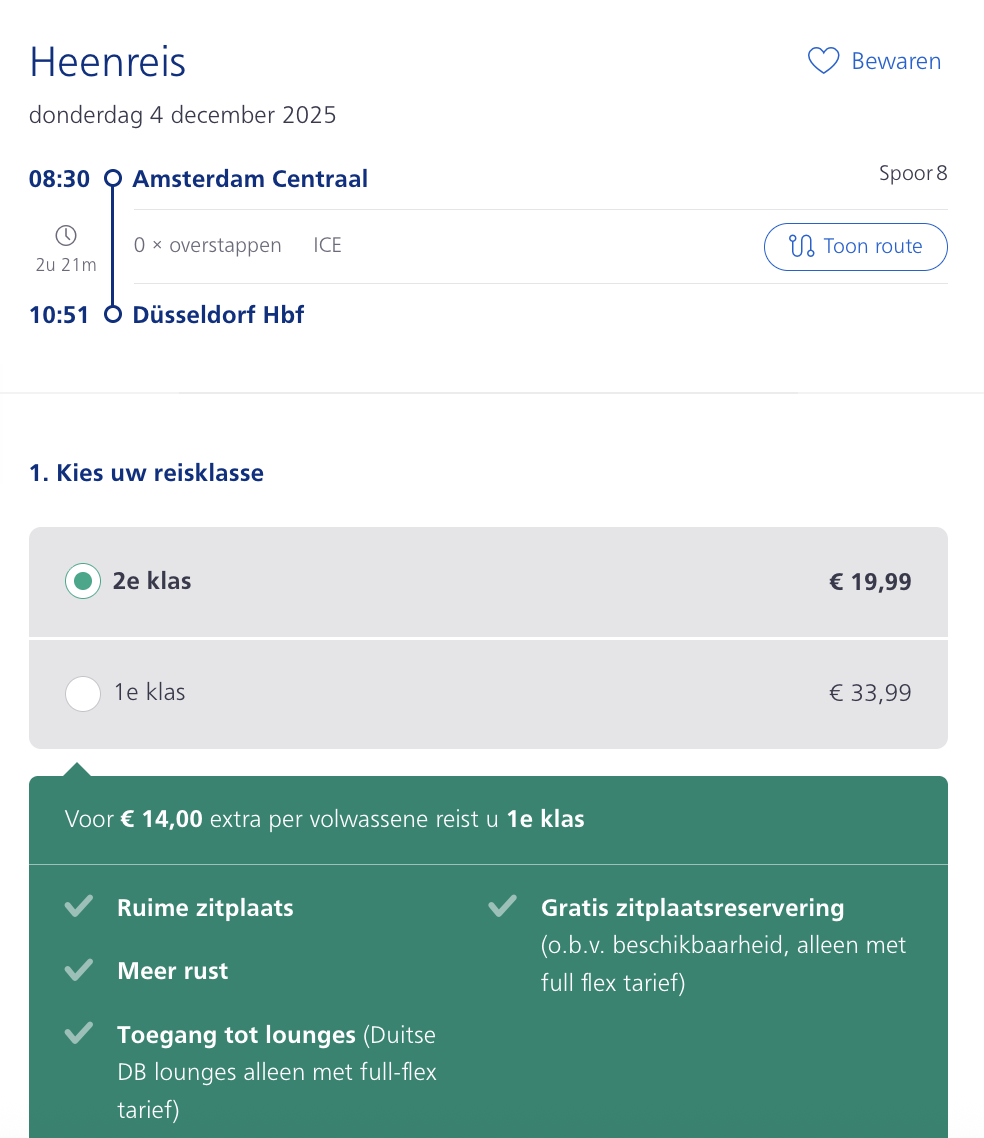Click the checkmark beside Toegang tot lounges
This screenshot has height=1138, width=984.
[x=79, y=1034]
